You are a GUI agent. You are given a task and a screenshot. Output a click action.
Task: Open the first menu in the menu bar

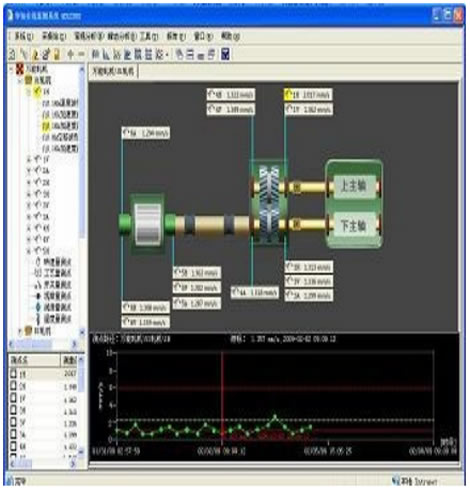coord(23,36)
